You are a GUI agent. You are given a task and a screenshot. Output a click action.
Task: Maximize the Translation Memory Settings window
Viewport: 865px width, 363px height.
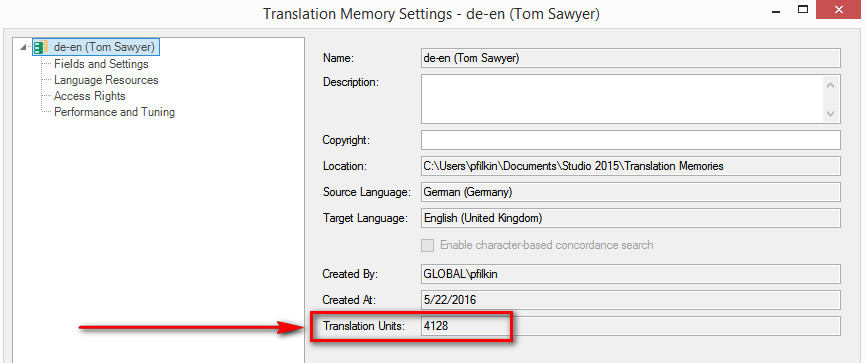click(803, 9)
